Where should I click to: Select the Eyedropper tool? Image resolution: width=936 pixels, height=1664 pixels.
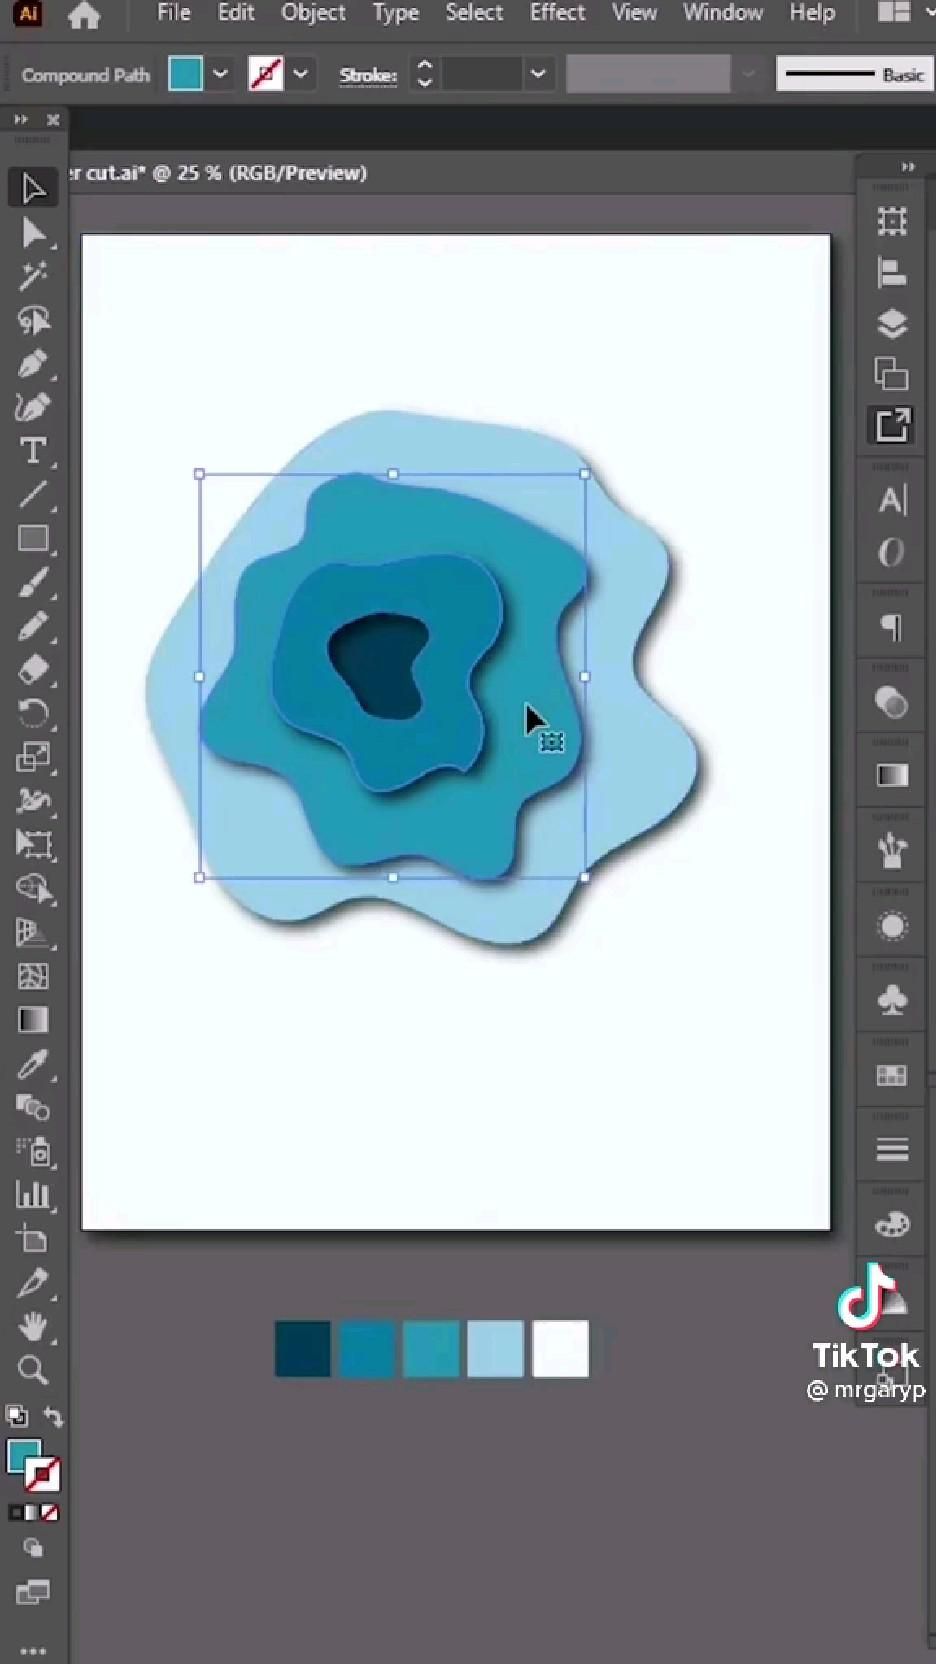pyautogui.click(x=33, y=1064)
